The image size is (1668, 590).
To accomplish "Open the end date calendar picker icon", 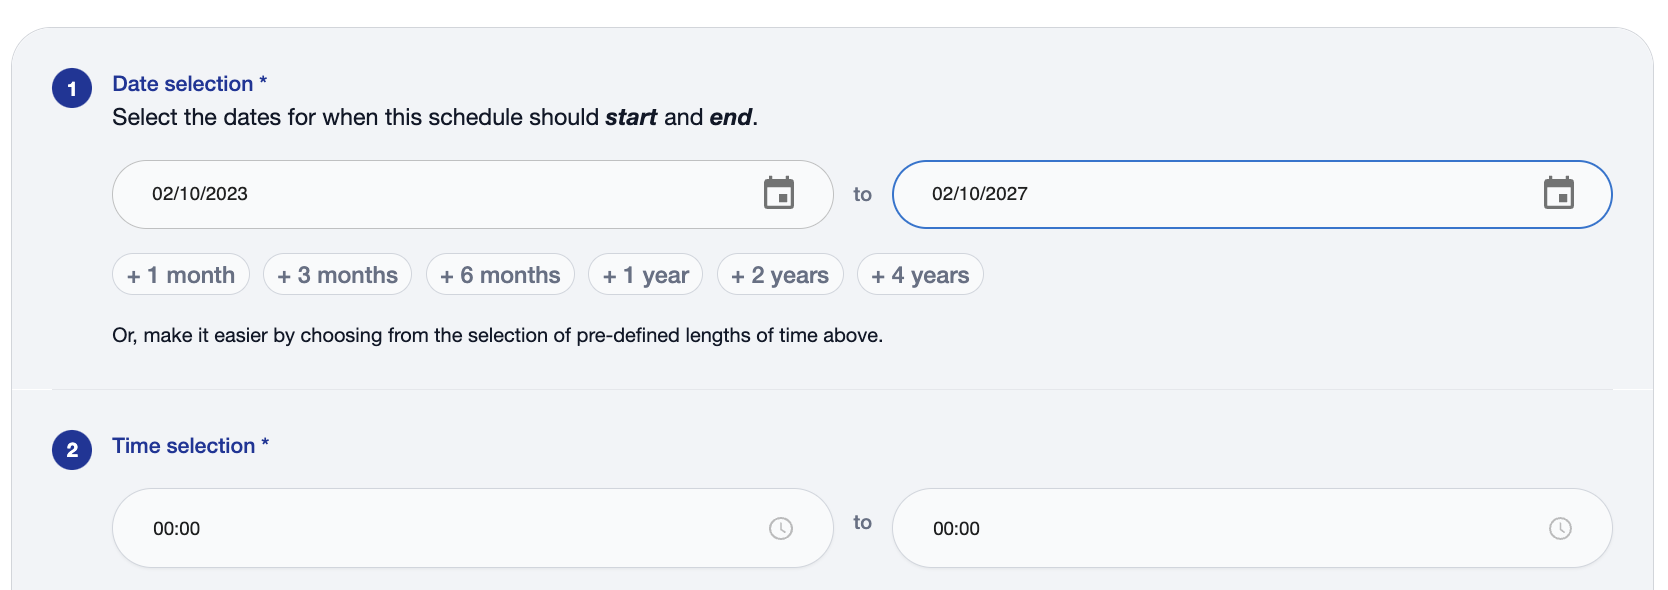I will click(x=1558, y=193).
